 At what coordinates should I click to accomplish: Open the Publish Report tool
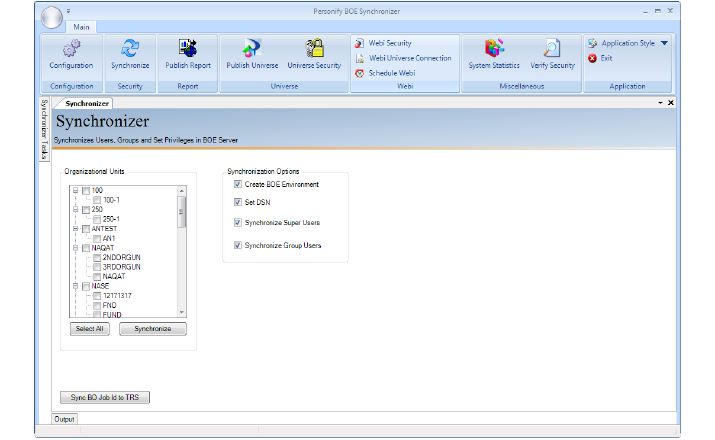[x=189, y=49]
